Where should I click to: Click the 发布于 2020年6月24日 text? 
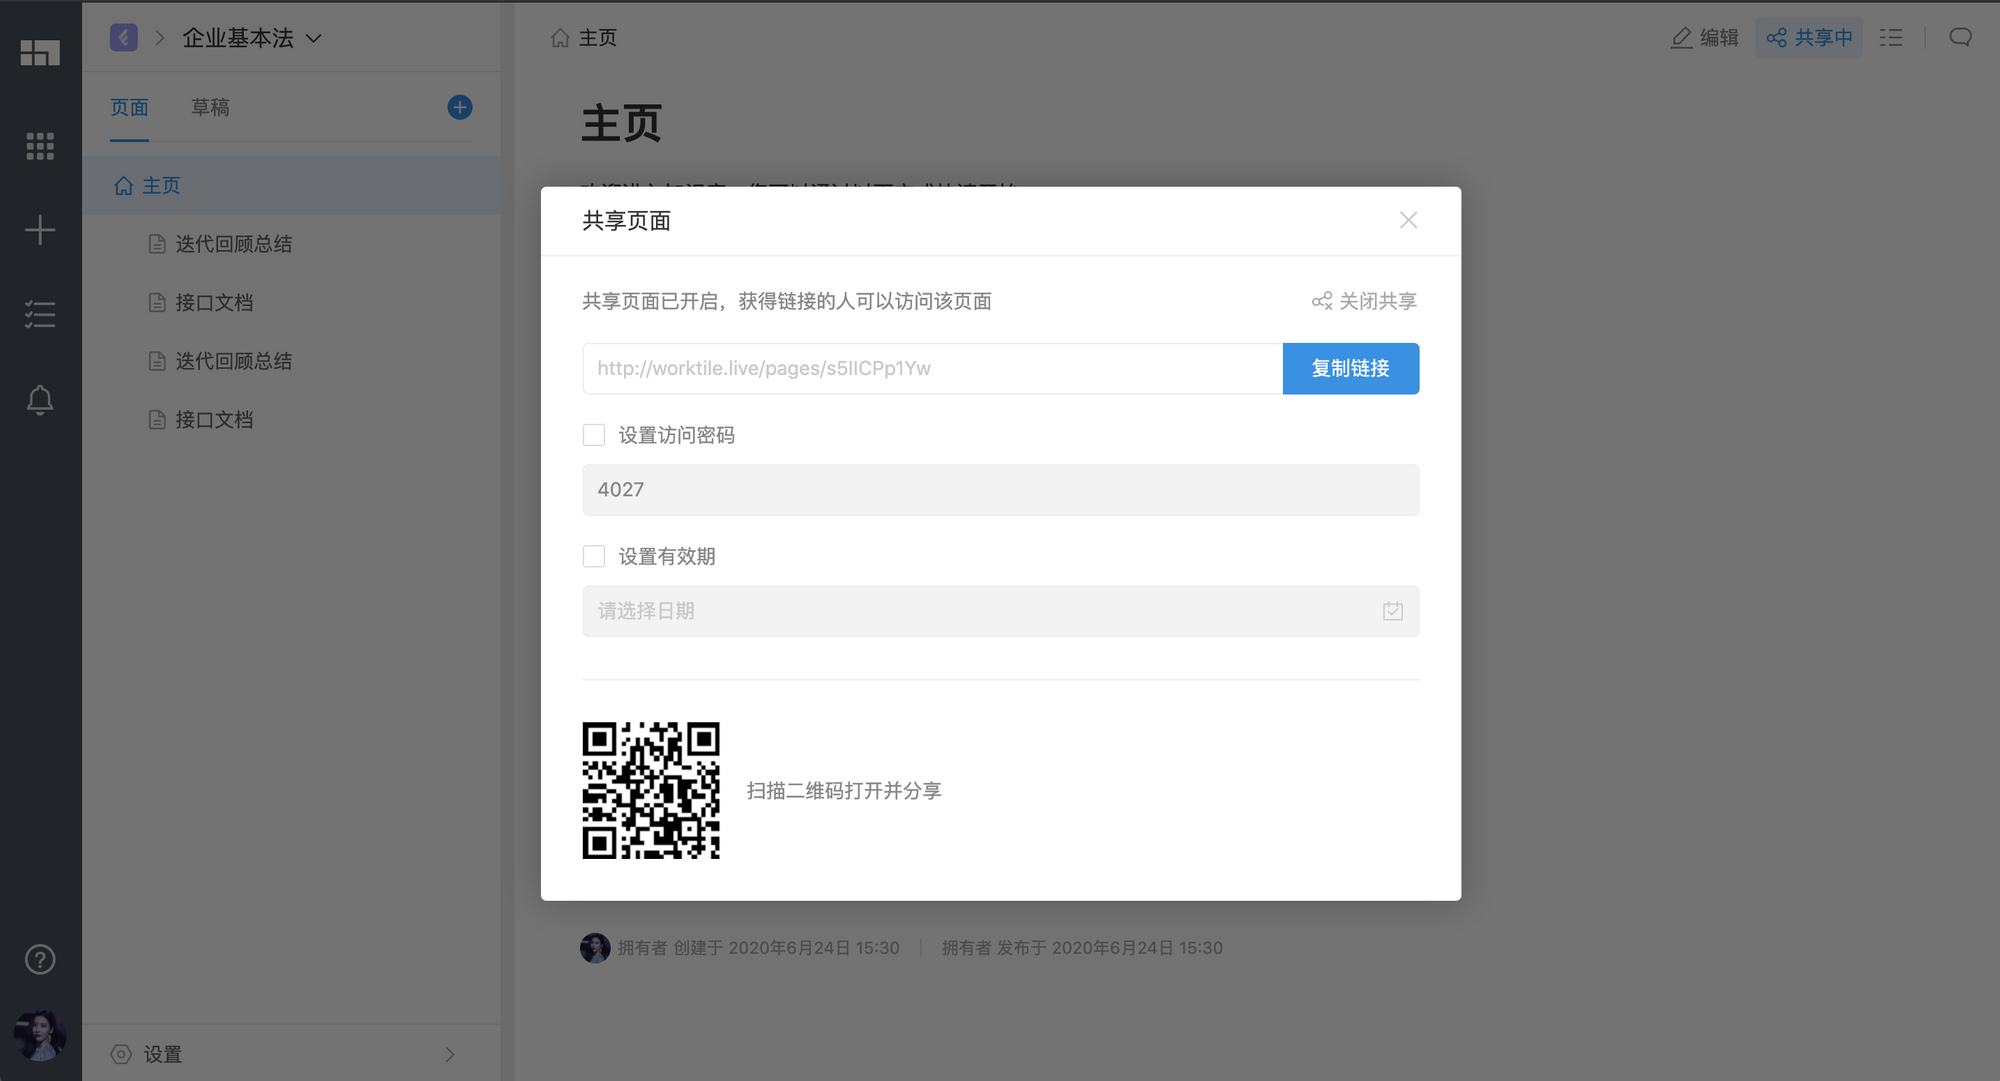click(1110, 948)
